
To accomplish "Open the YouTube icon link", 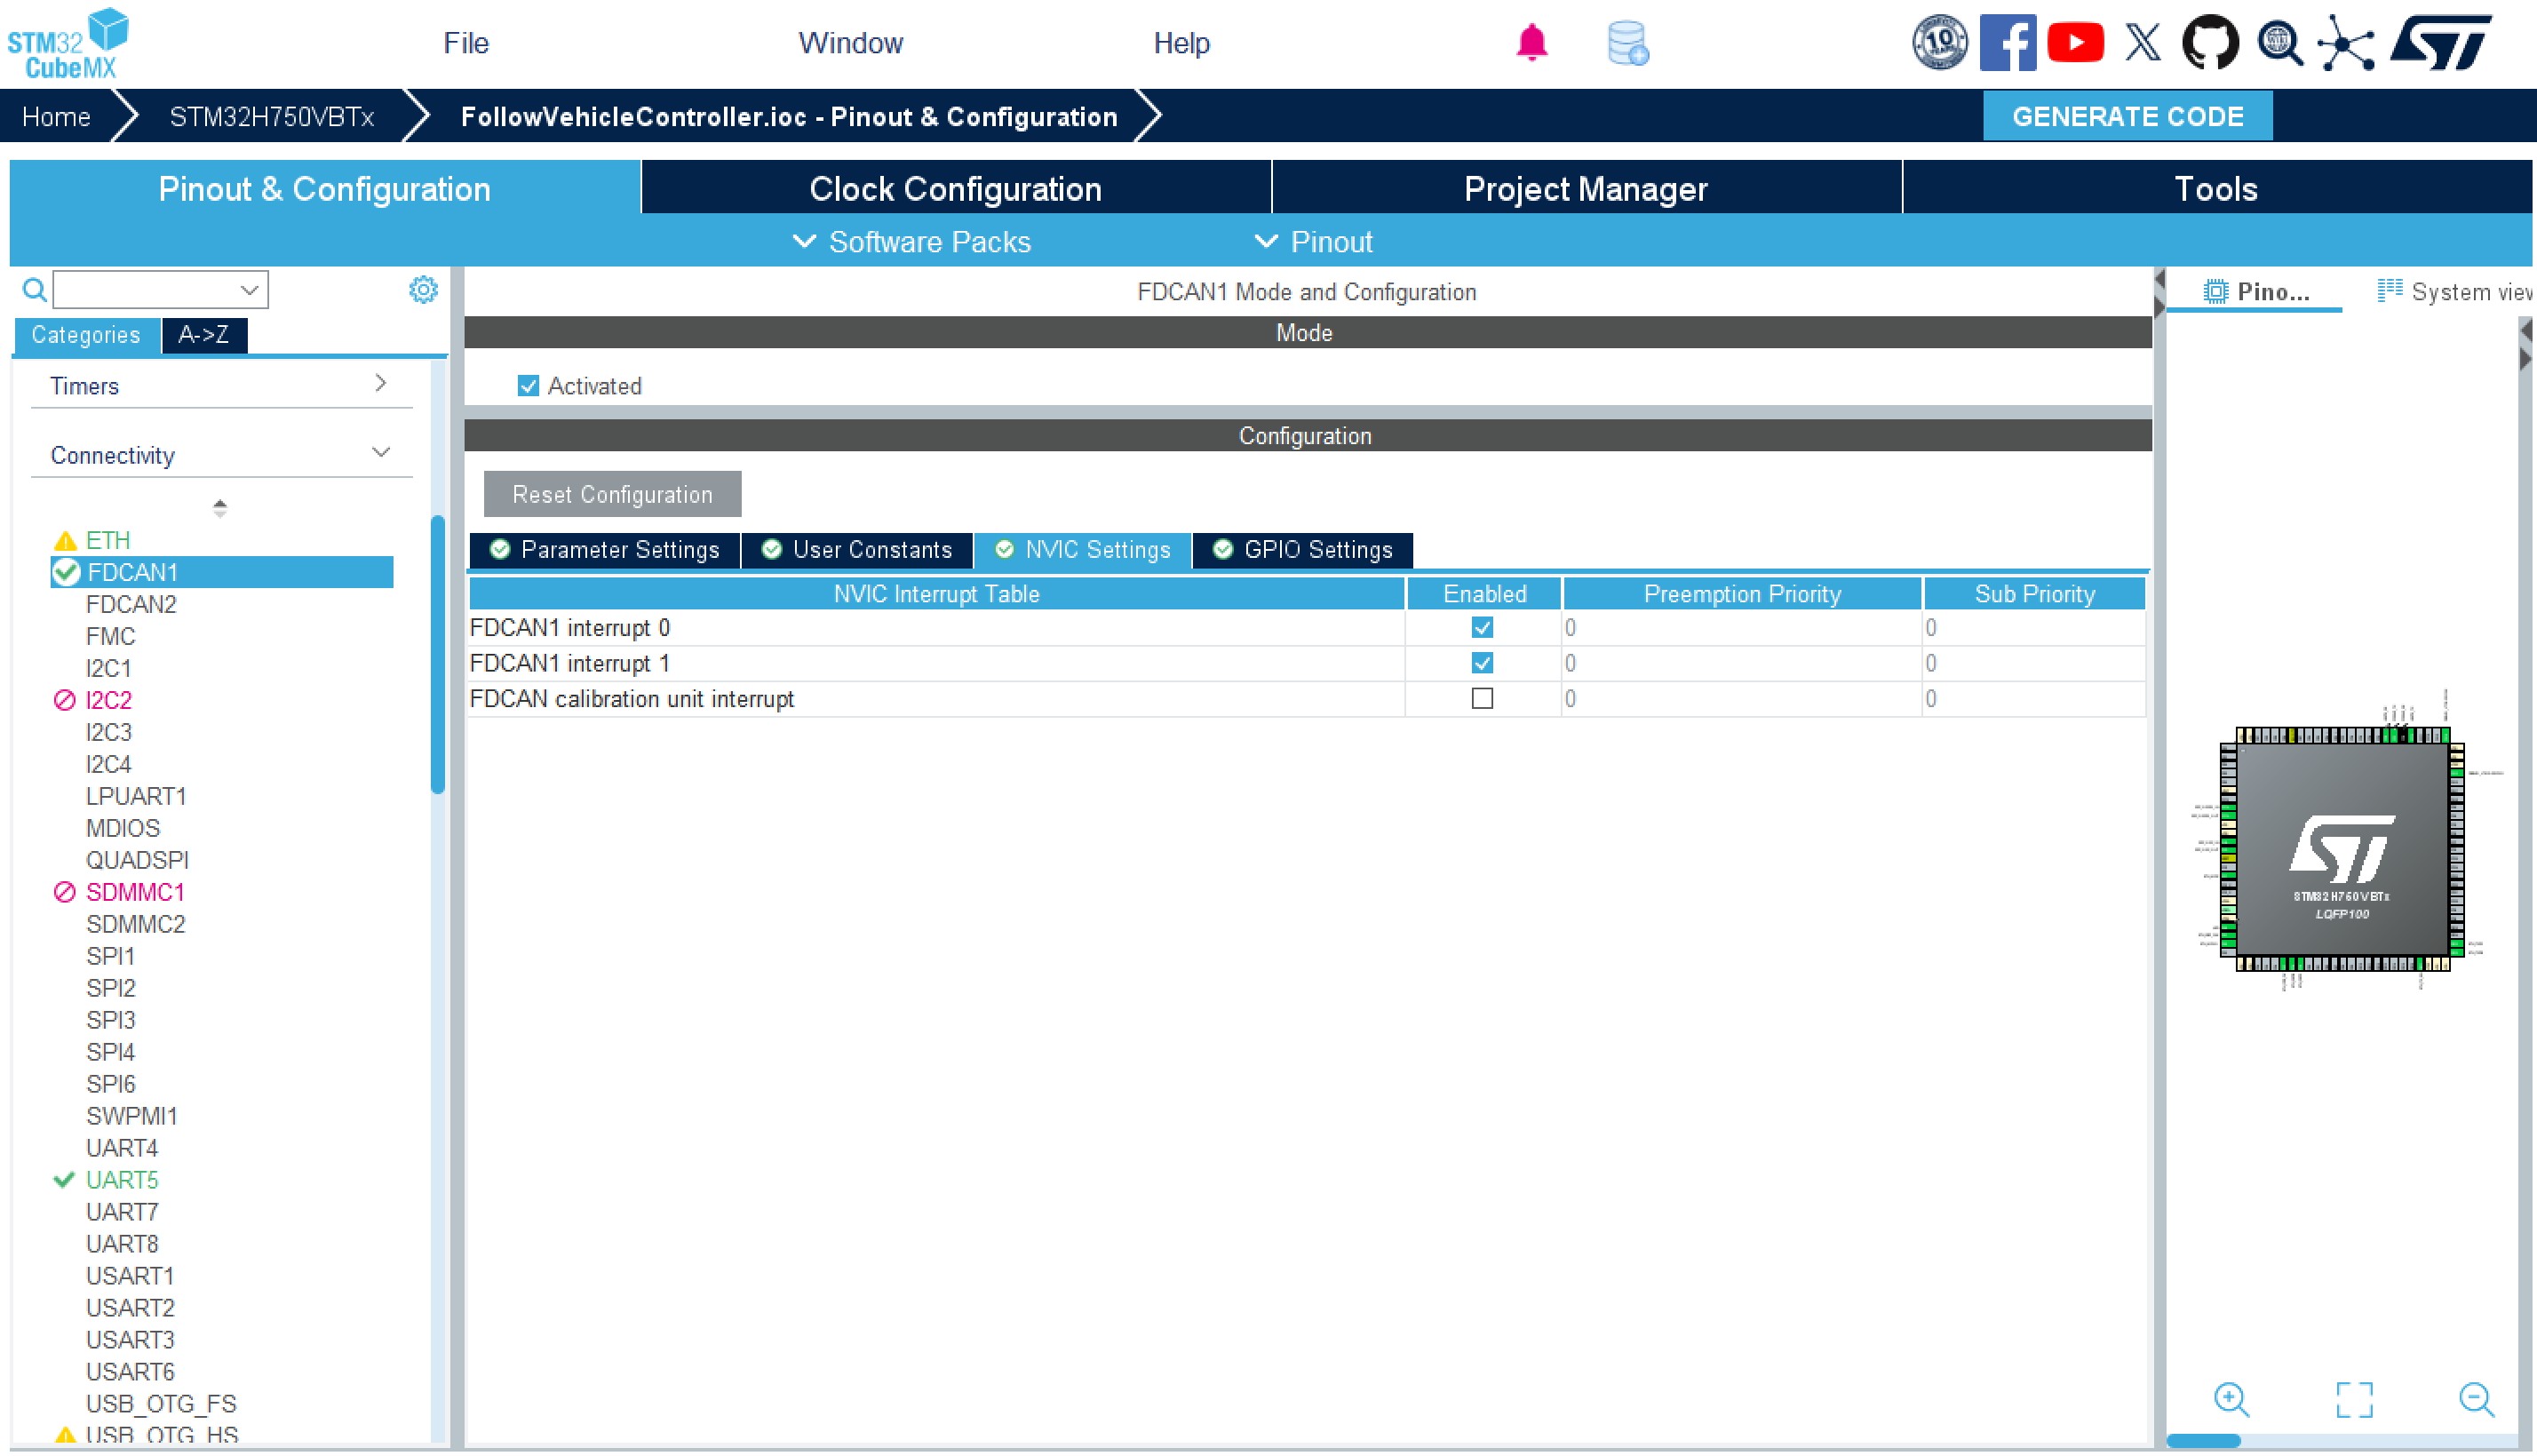I will tap(2075, 42).
